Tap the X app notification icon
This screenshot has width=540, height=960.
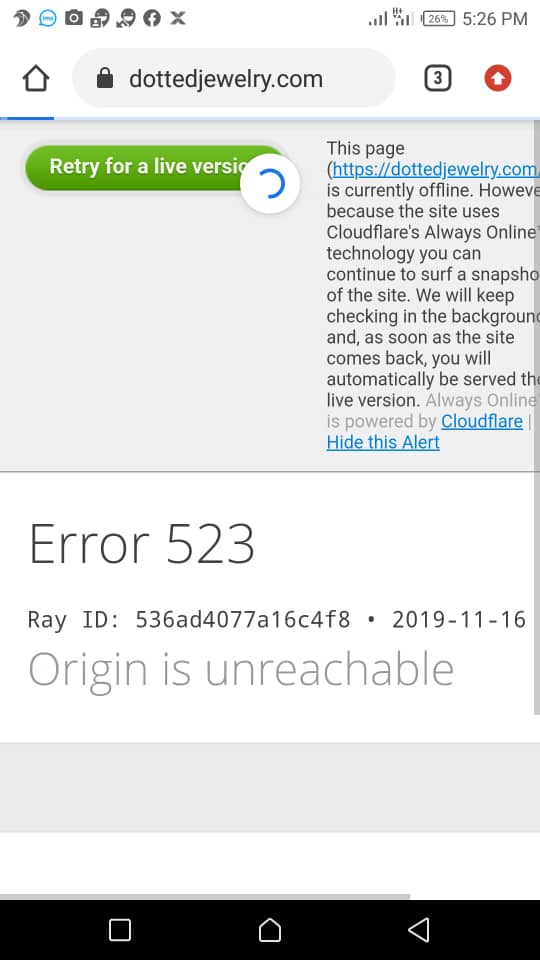[x=178, y=18]
